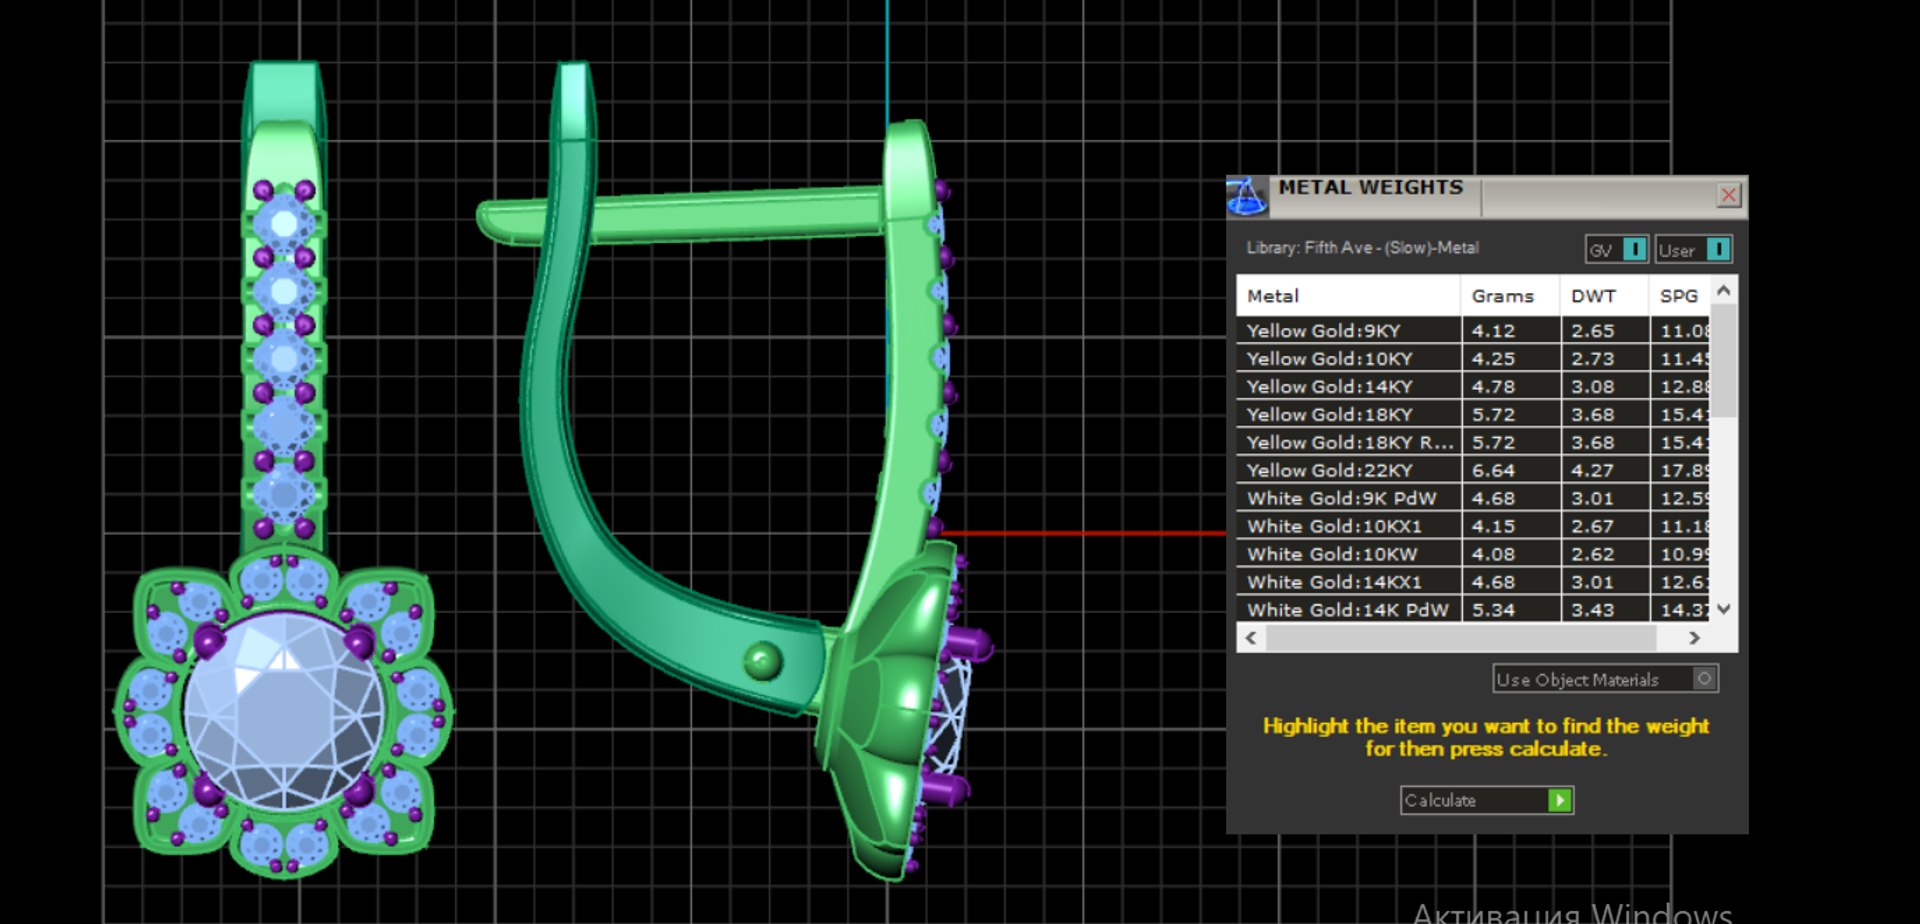The height and width of the screenshot is (924, 1920).
Task: Select the Yellow Gold:9KY row
Action: point(1473,330)
